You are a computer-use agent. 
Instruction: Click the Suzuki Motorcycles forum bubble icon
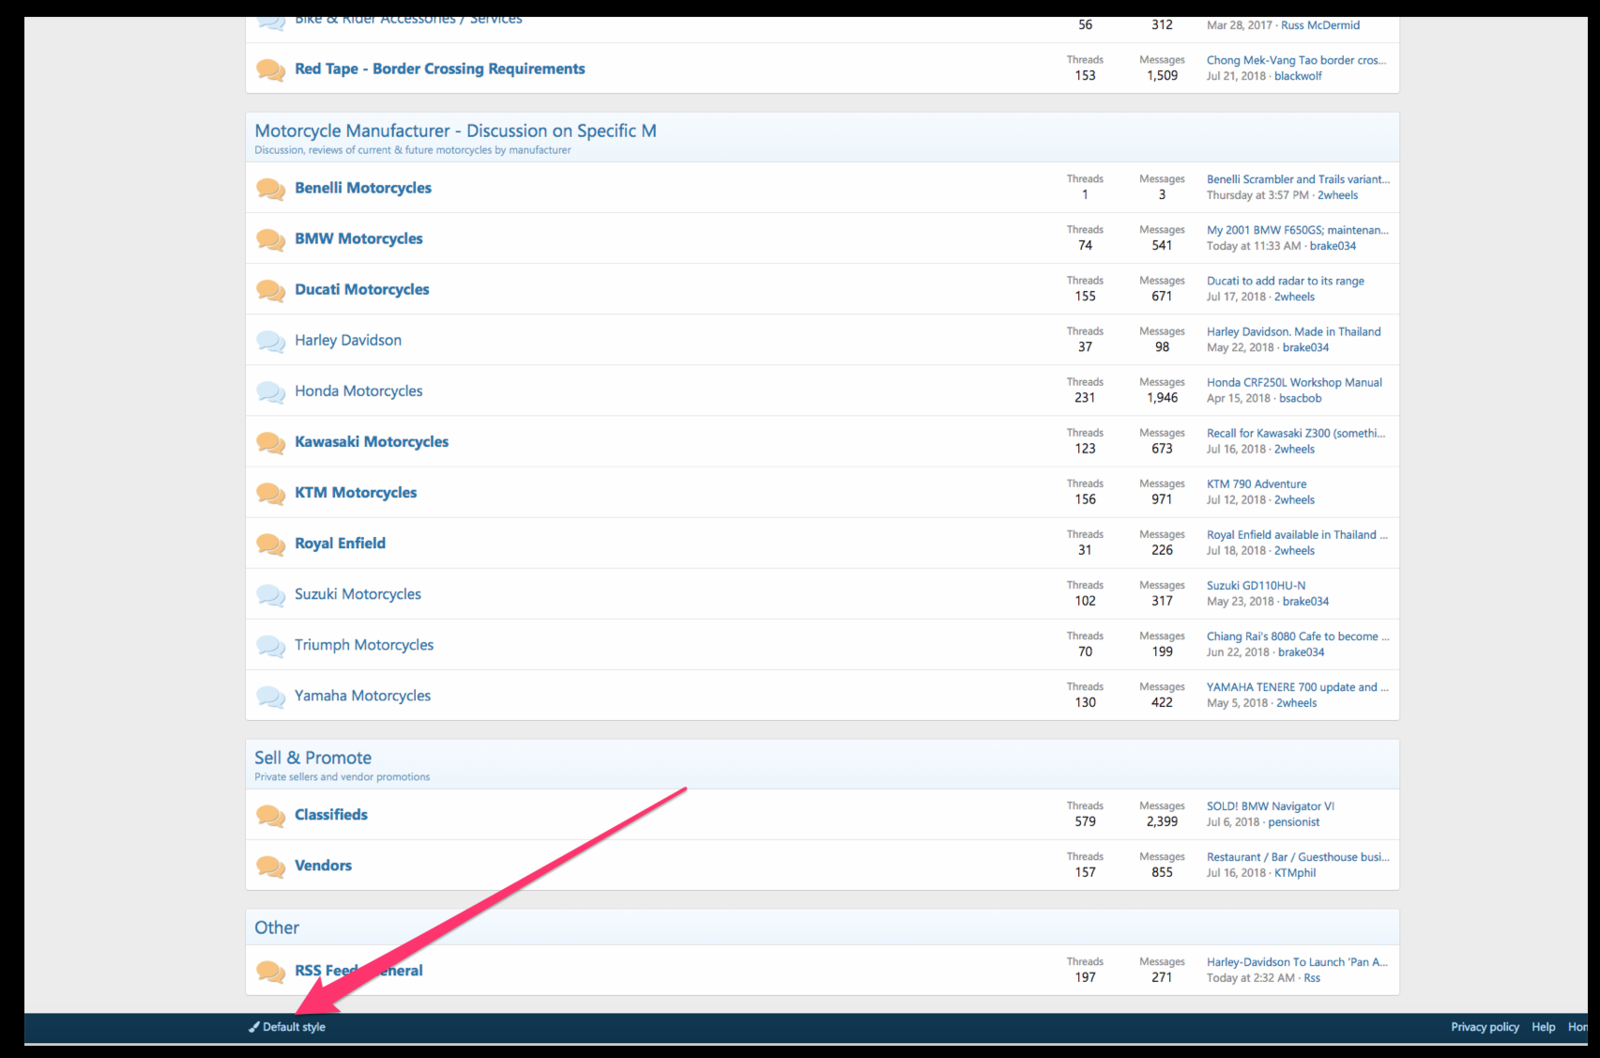click(x=271, y=595)
